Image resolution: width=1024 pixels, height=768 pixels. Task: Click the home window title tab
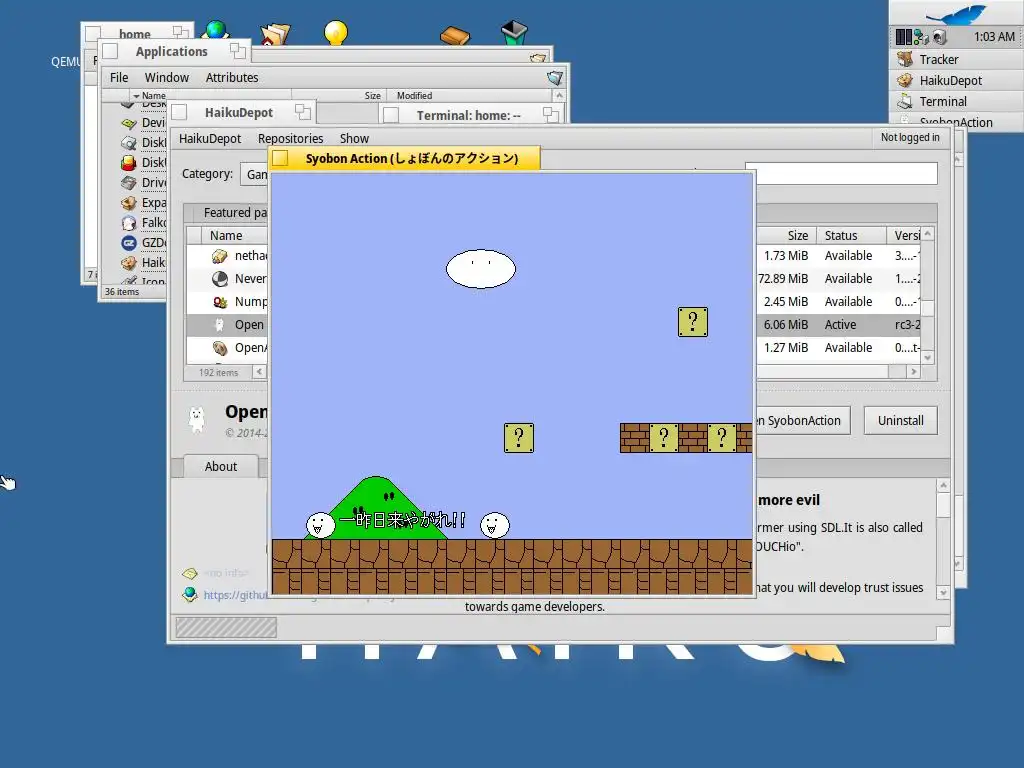(135, 33)
